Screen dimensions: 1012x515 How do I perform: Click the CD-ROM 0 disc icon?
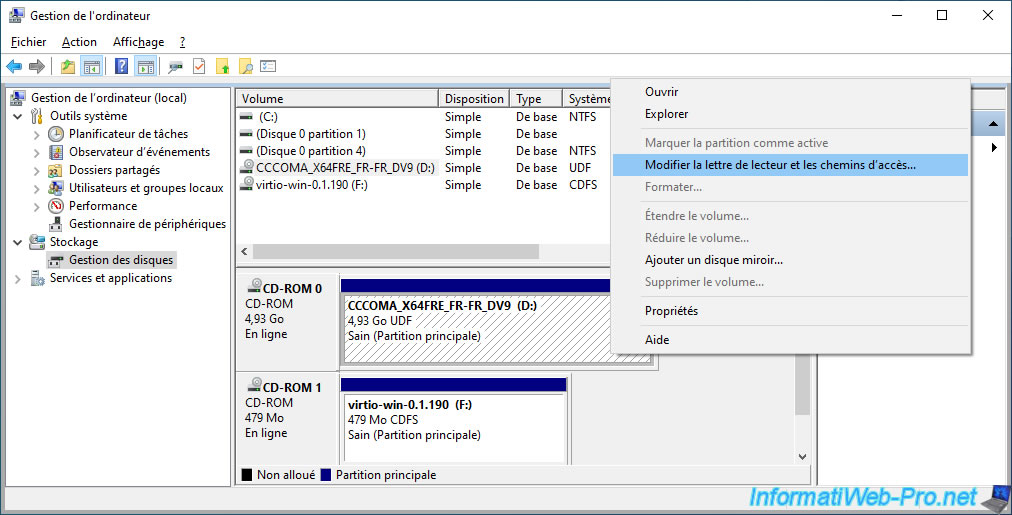coord(255,285)
